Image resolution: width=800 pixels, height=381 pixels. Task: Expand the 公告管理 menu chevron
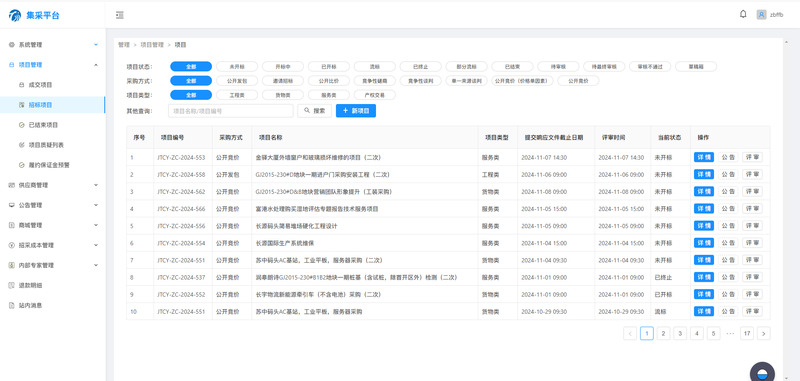96,205
